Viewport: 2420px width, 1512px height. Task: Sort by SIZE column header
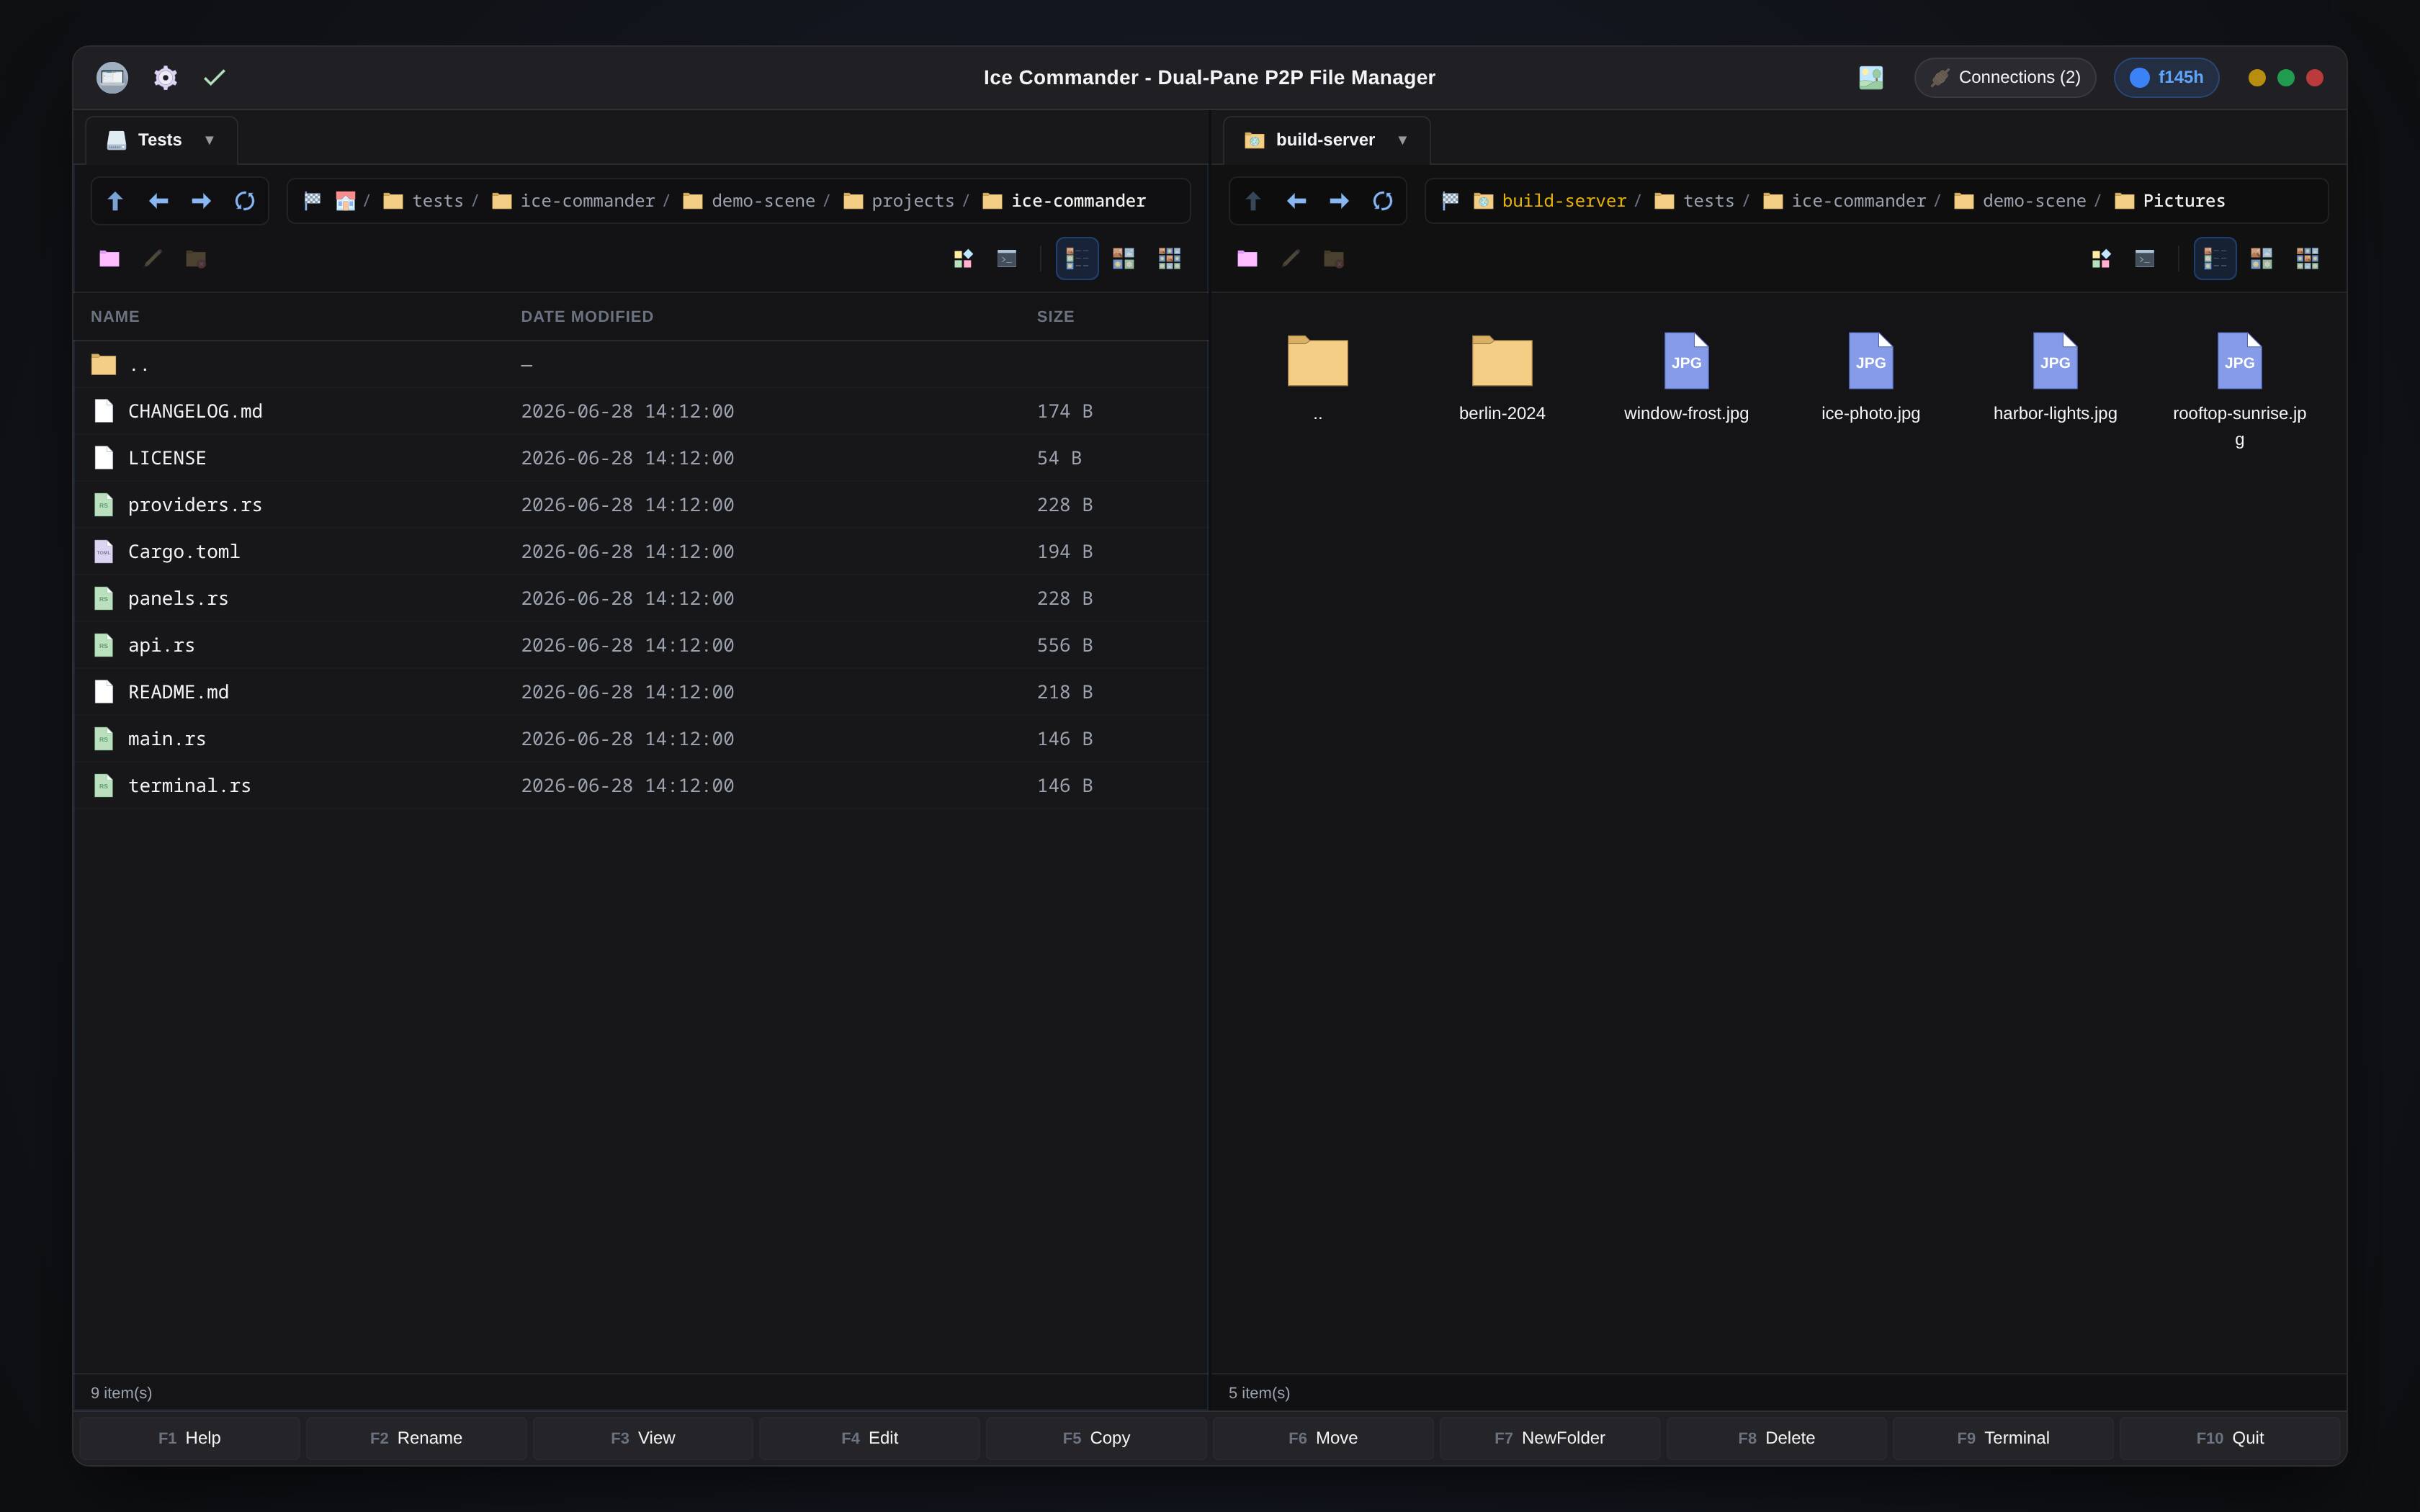pos(1055,316)
